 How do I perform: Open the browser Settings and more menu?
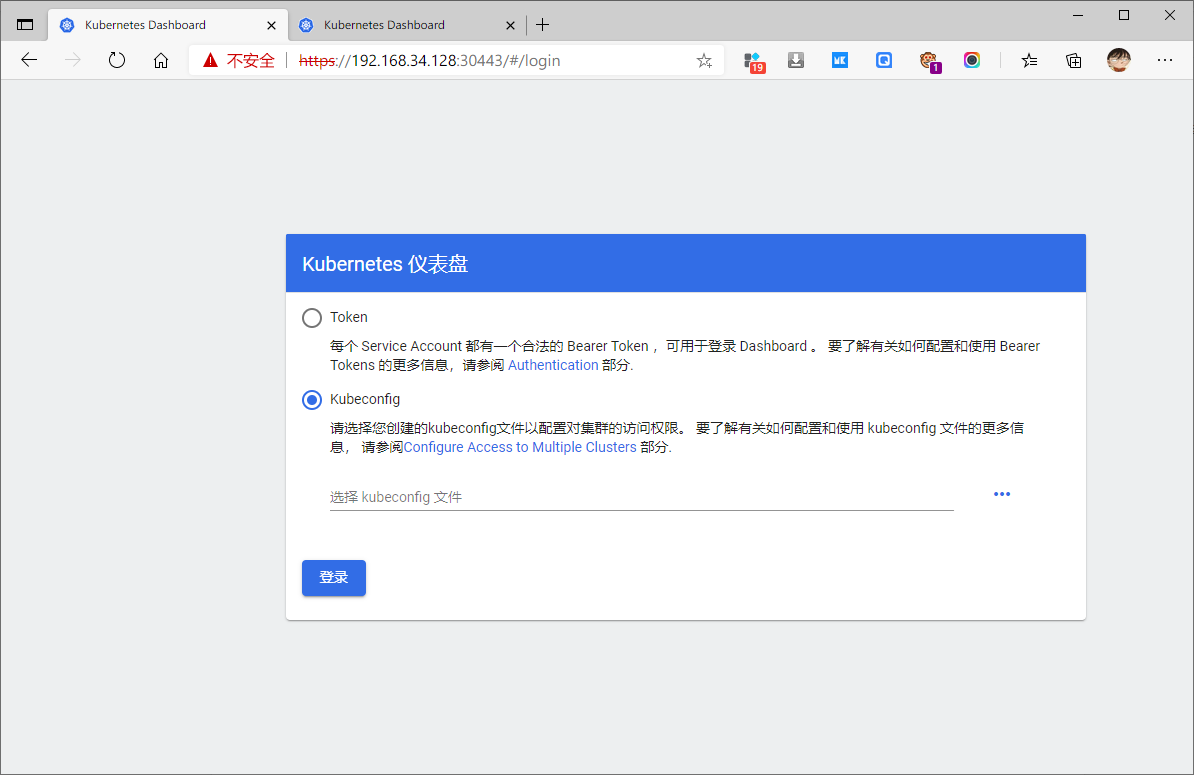click(x=1165, y=60)
